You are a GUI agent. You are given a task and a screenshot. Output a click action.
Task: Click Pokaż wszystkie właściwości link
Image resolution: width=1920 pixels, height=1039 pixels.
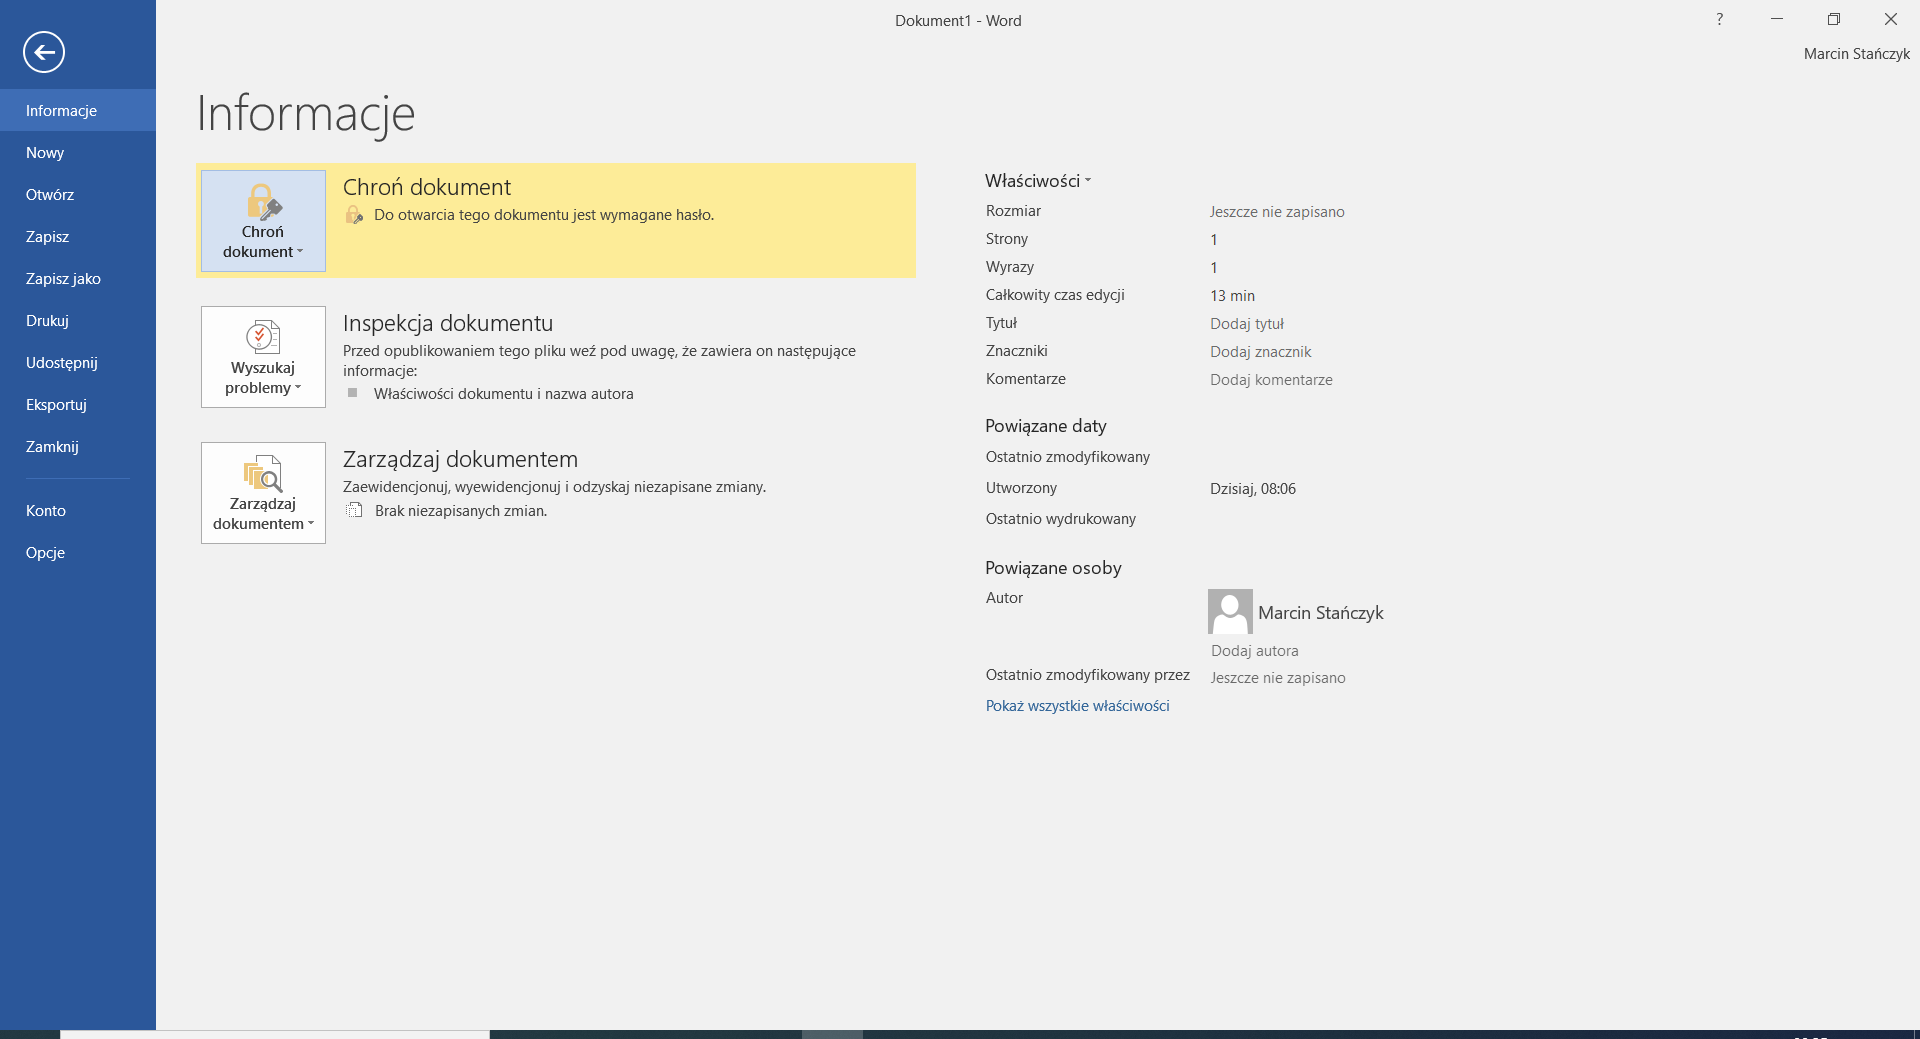coord(1077,706)
